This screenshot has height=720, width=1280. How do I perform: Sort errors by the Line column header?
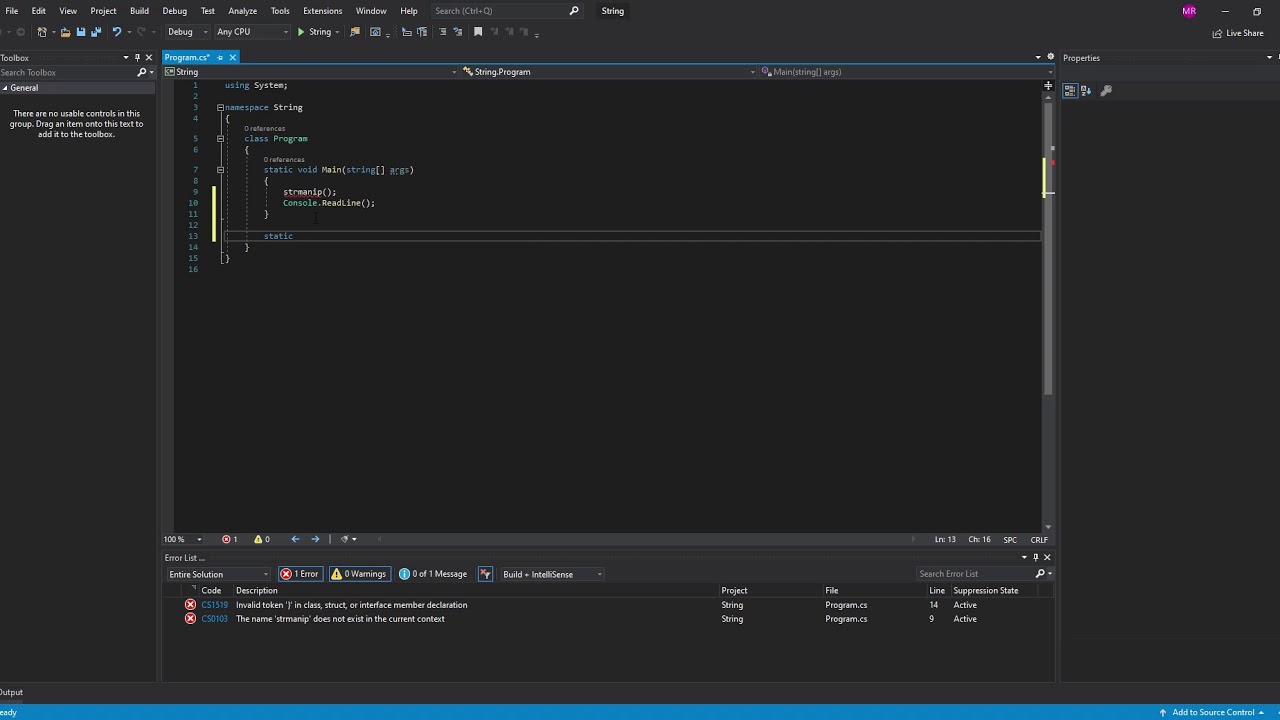937,591
